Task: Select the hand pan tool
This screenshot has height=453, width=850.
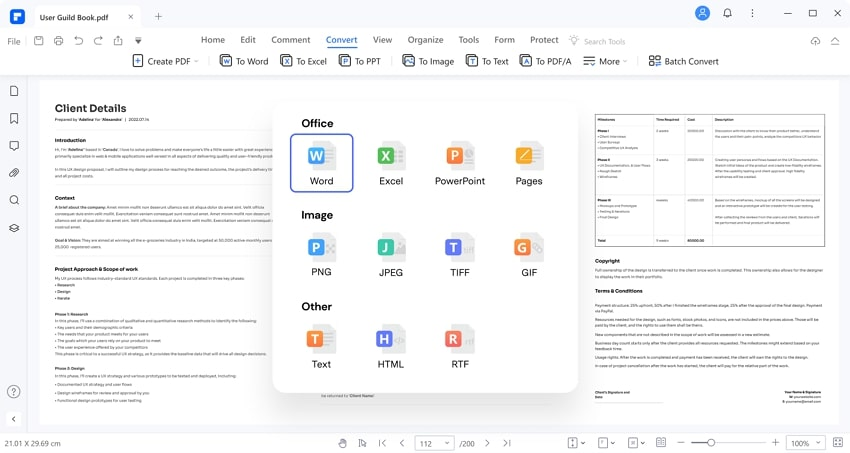Action: [x=342, y=443]
